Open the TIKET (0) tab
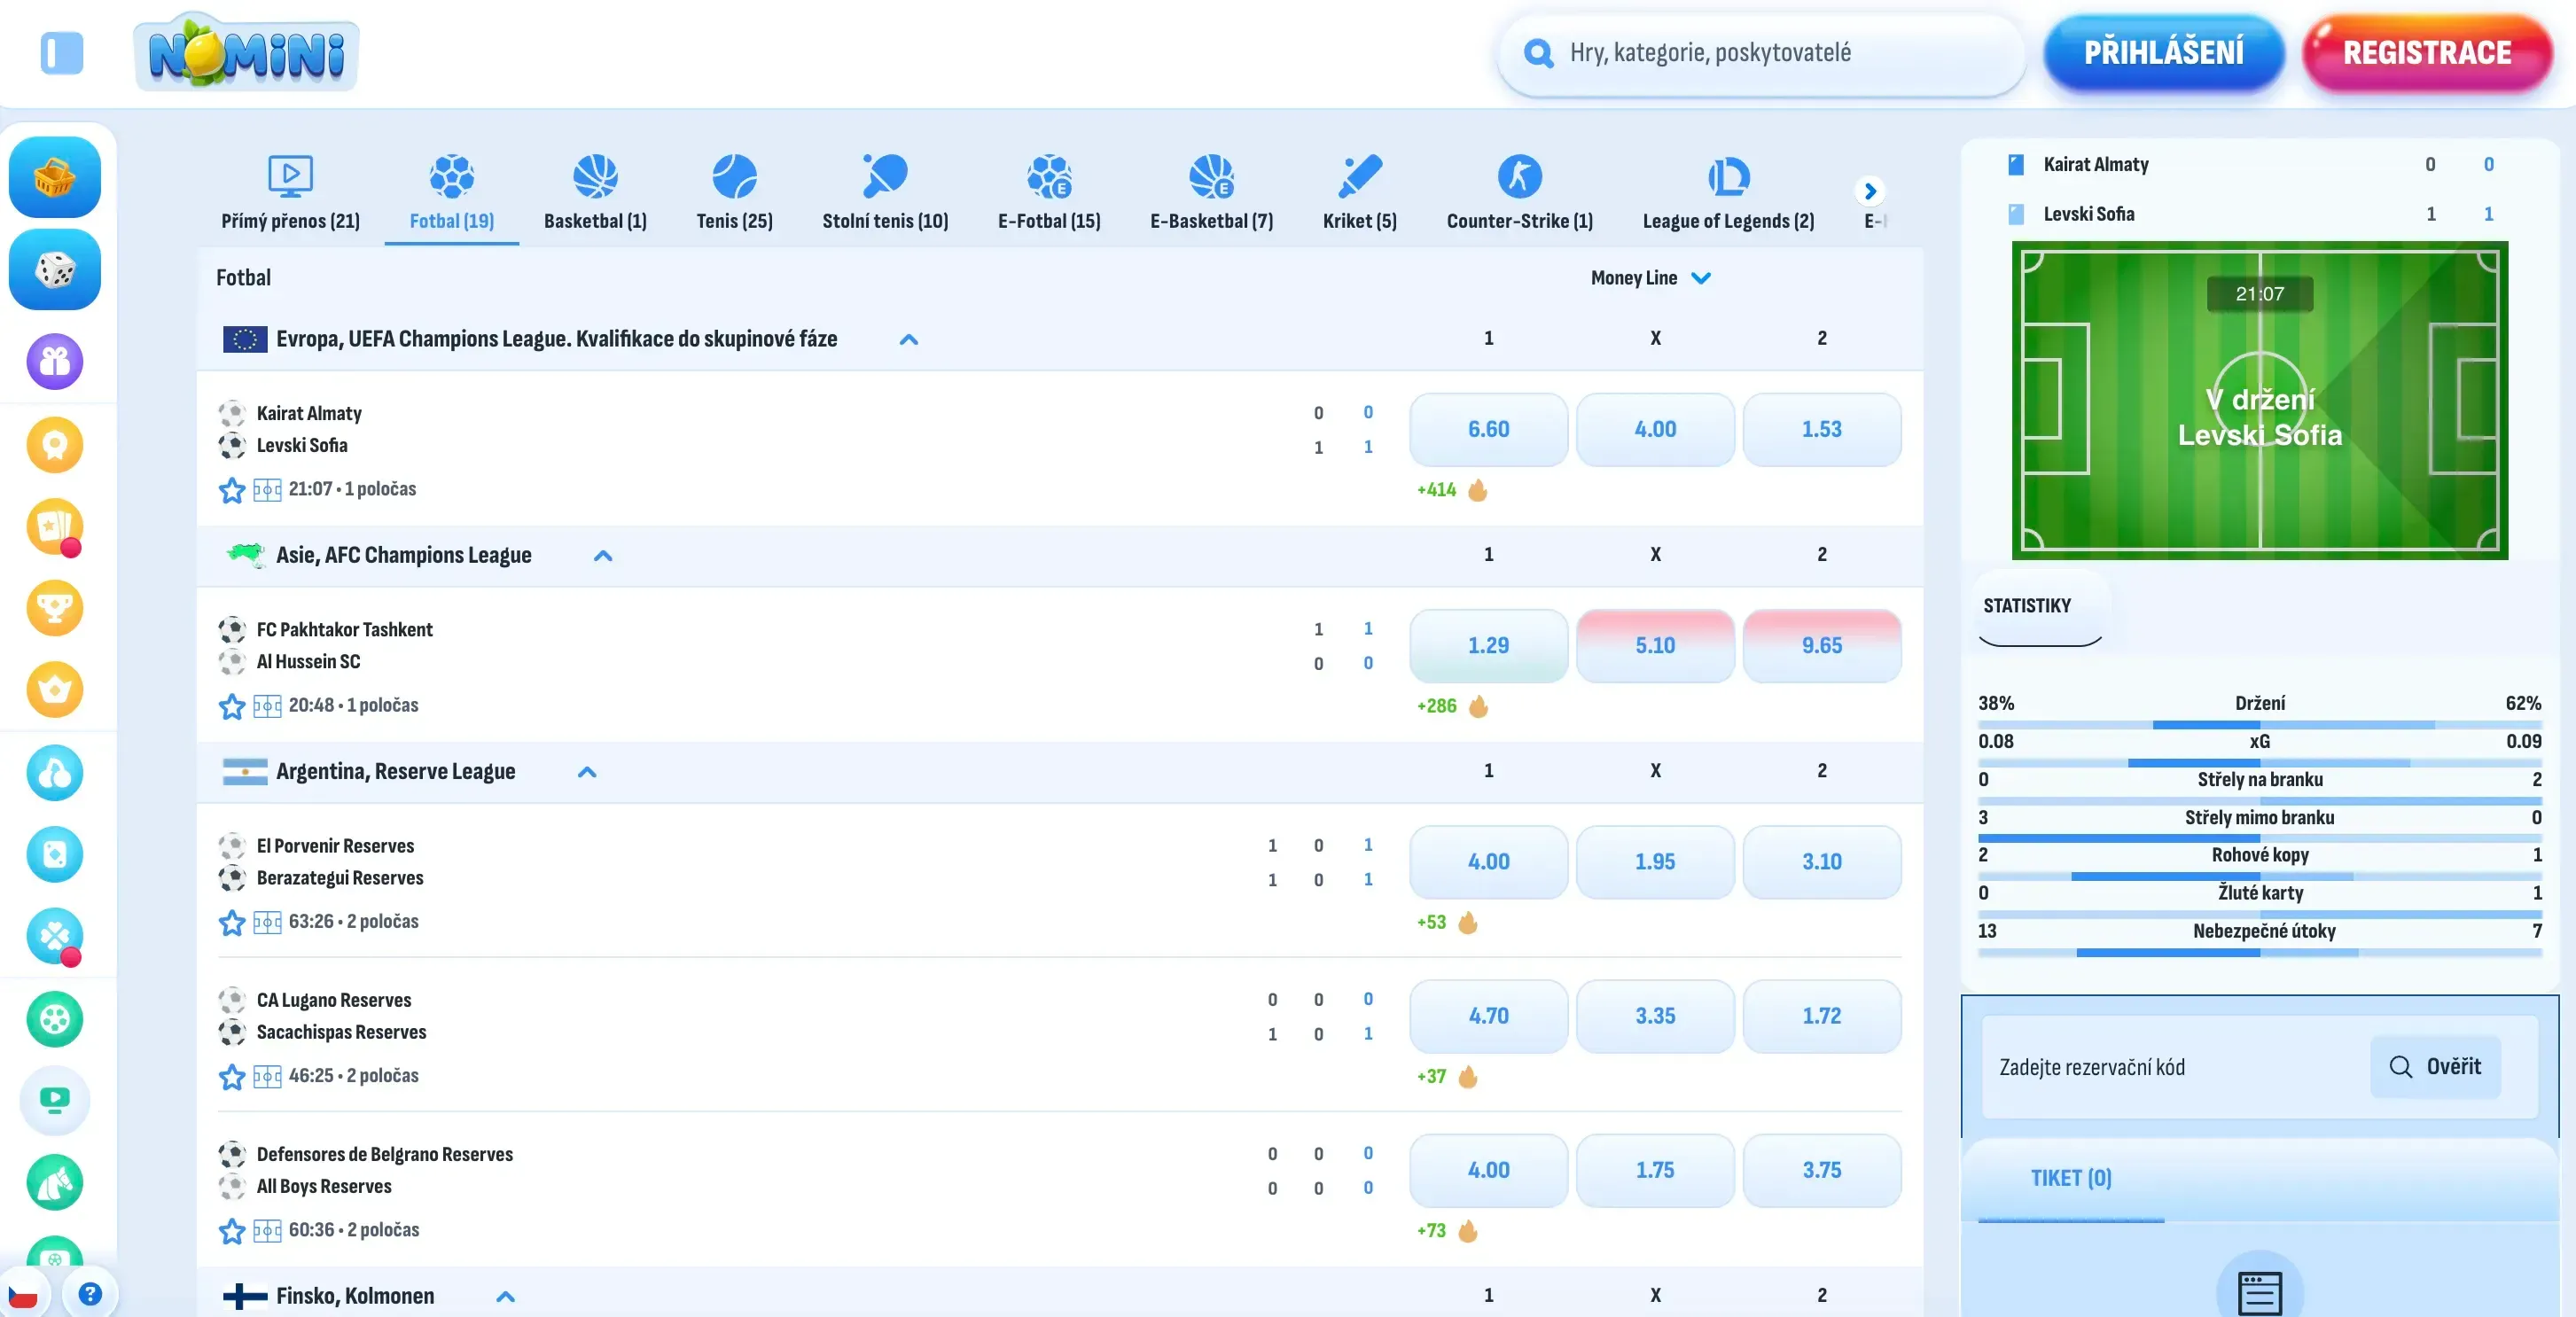 (2071, 1179)
